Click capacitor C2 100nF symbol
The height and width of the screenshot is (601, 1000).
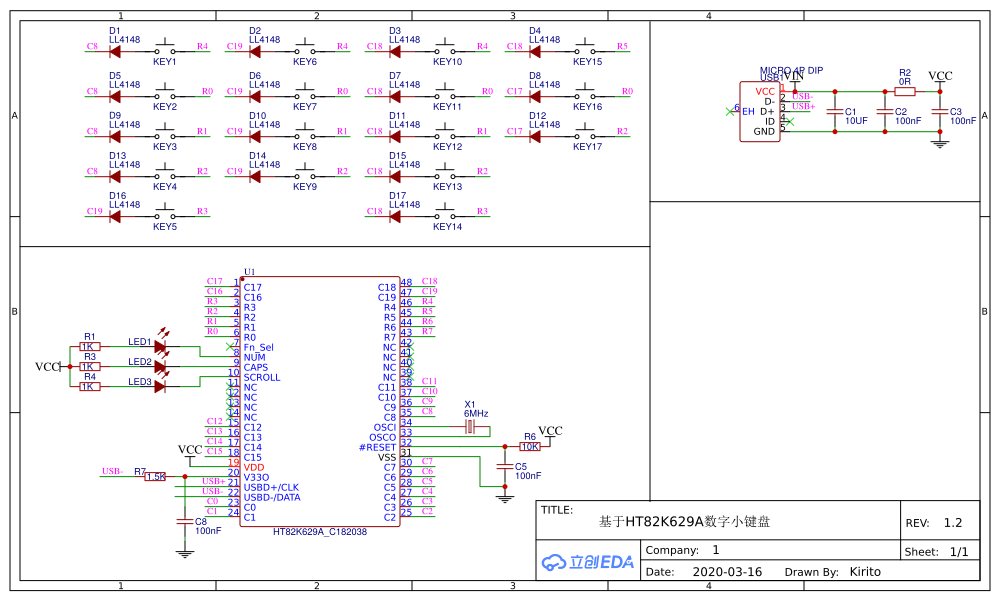coord(885,111)
